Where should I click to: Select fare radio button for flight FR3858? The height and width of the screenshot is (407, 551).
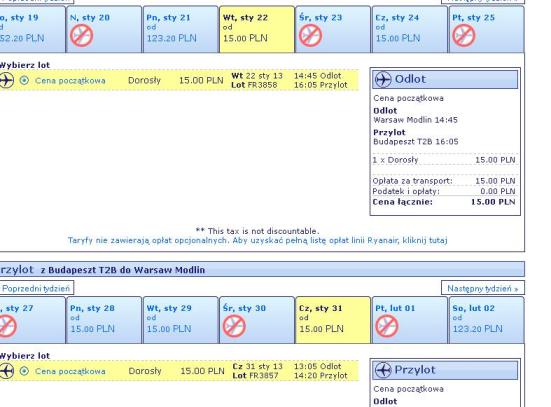pos(24,80)
